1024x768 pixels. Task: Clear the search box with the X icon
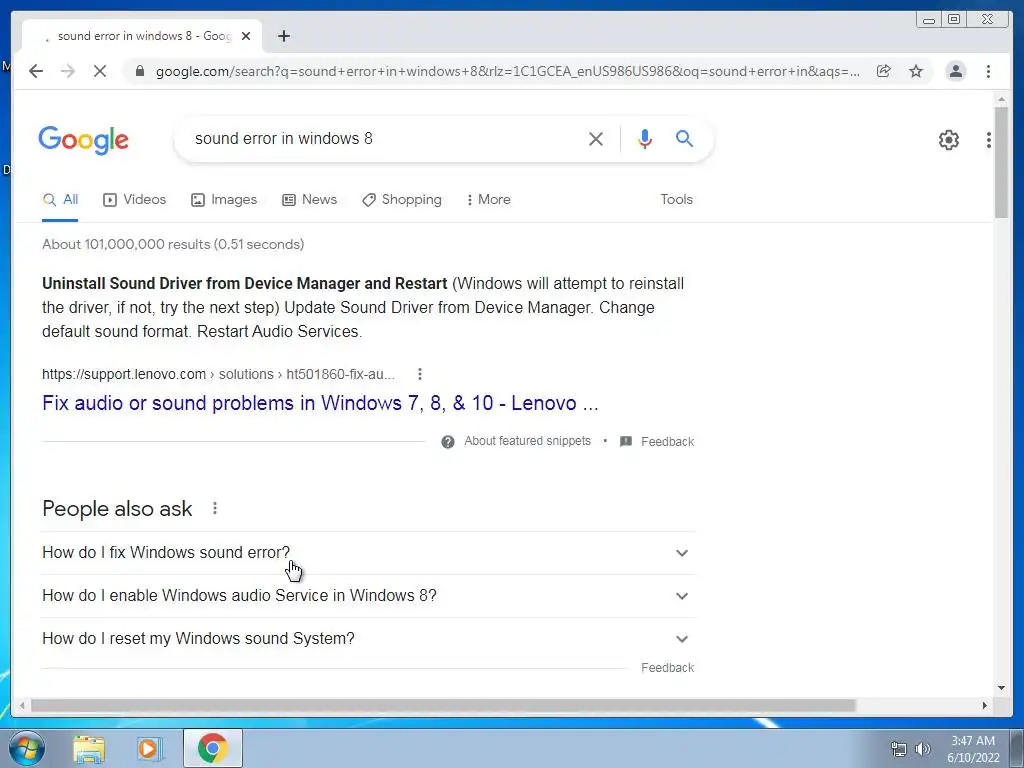[x=596, y=138]
